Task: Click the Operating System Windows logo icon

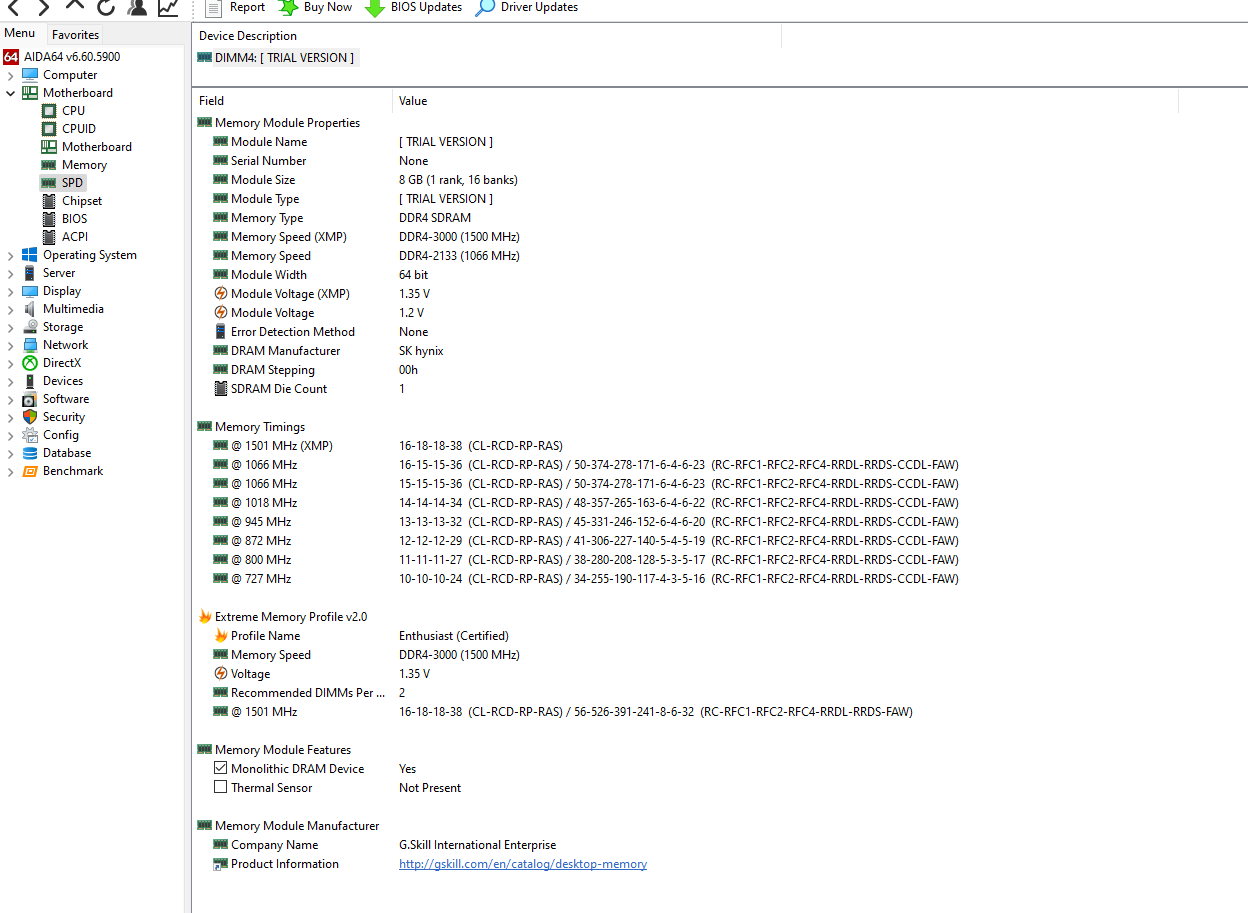Action: pyautogui.click(x=30, y=255)
